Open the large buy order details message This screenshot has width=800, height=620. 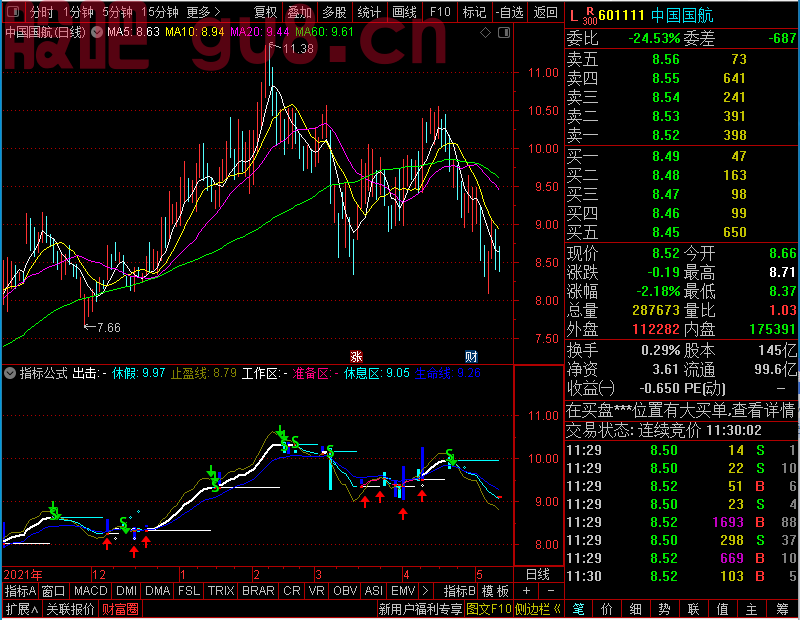681,410
